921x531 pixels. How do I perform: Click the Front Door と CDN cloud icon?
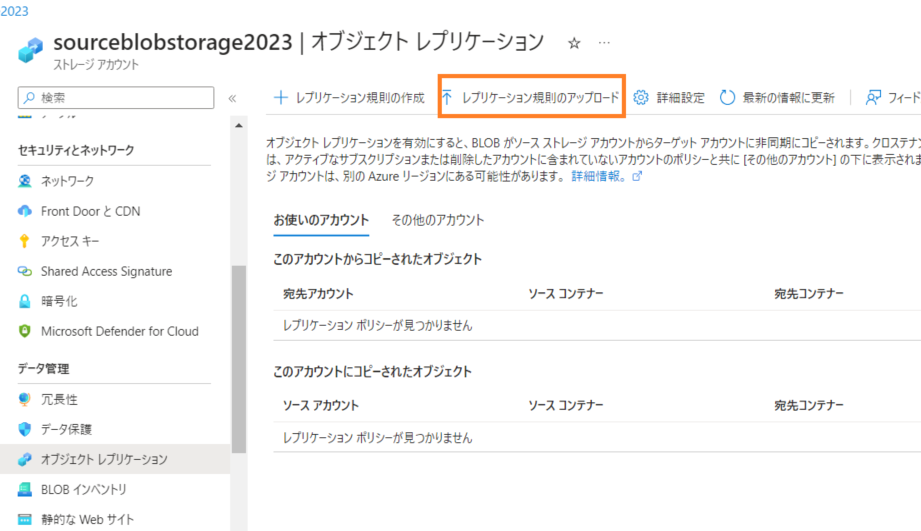pos(25,211)
